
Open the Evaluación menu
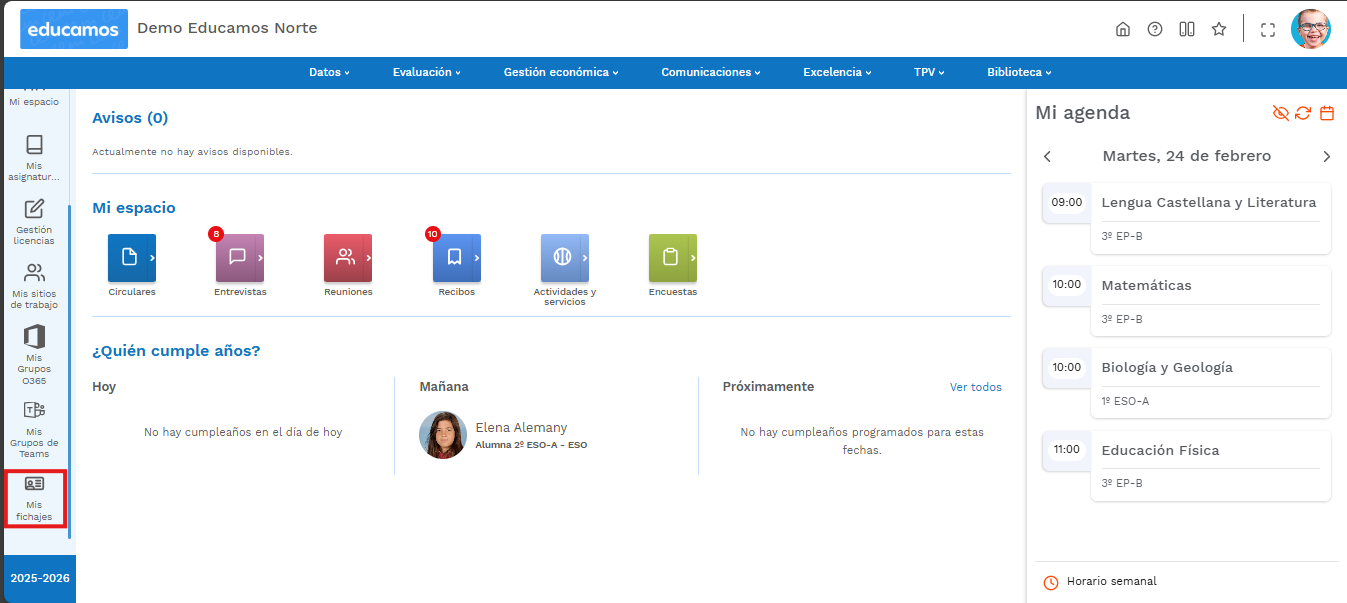click(426, 72)
